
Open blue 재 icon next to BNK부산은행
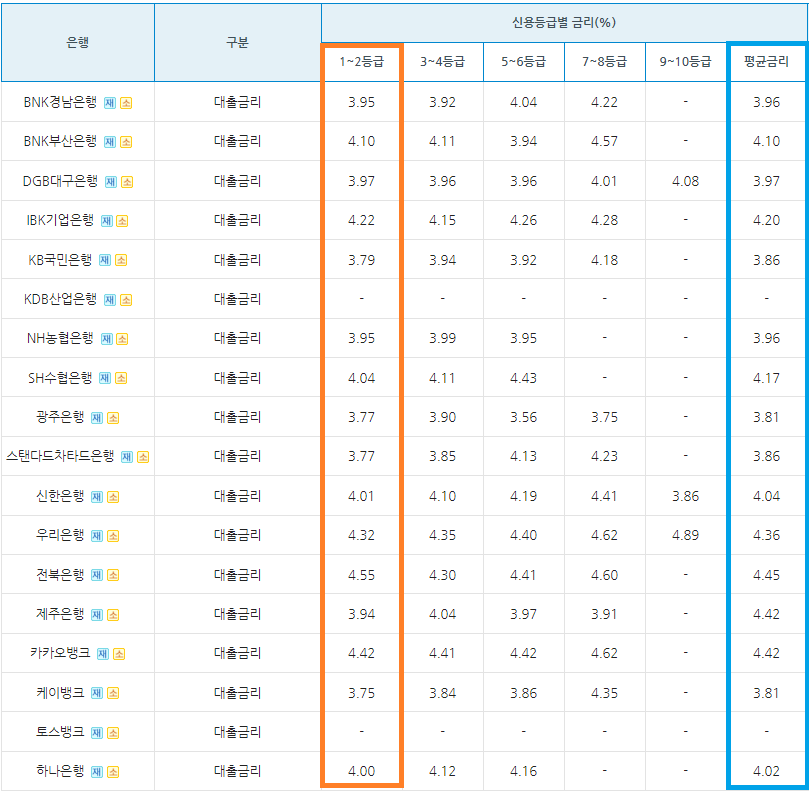point(110,142)
